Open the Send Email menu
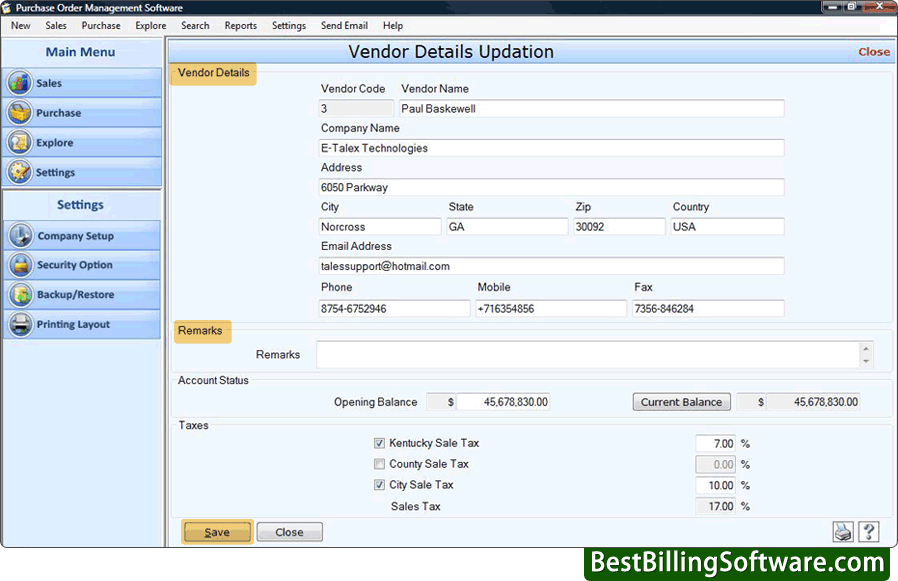898x581 pixels. 344,26
